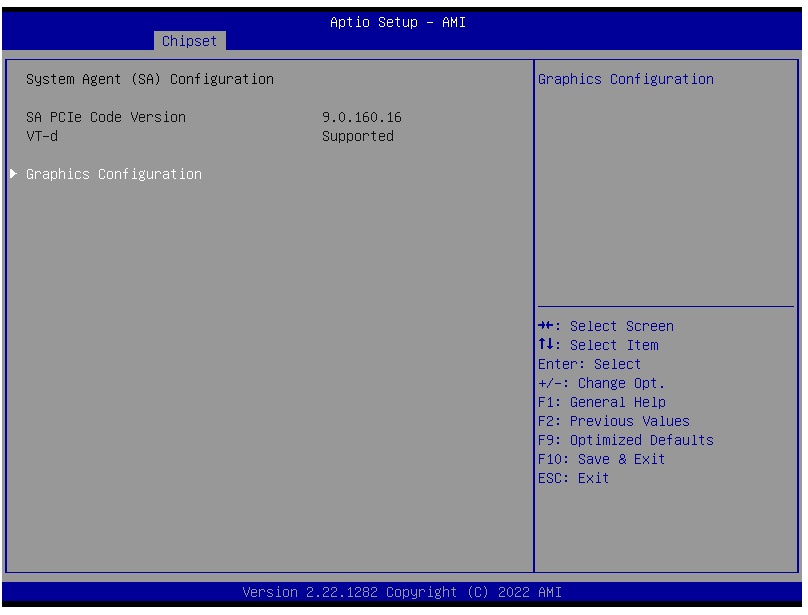Click the Enter: Select hint
The width and height of the screenshot is (808, 615).
coord(589,364)
